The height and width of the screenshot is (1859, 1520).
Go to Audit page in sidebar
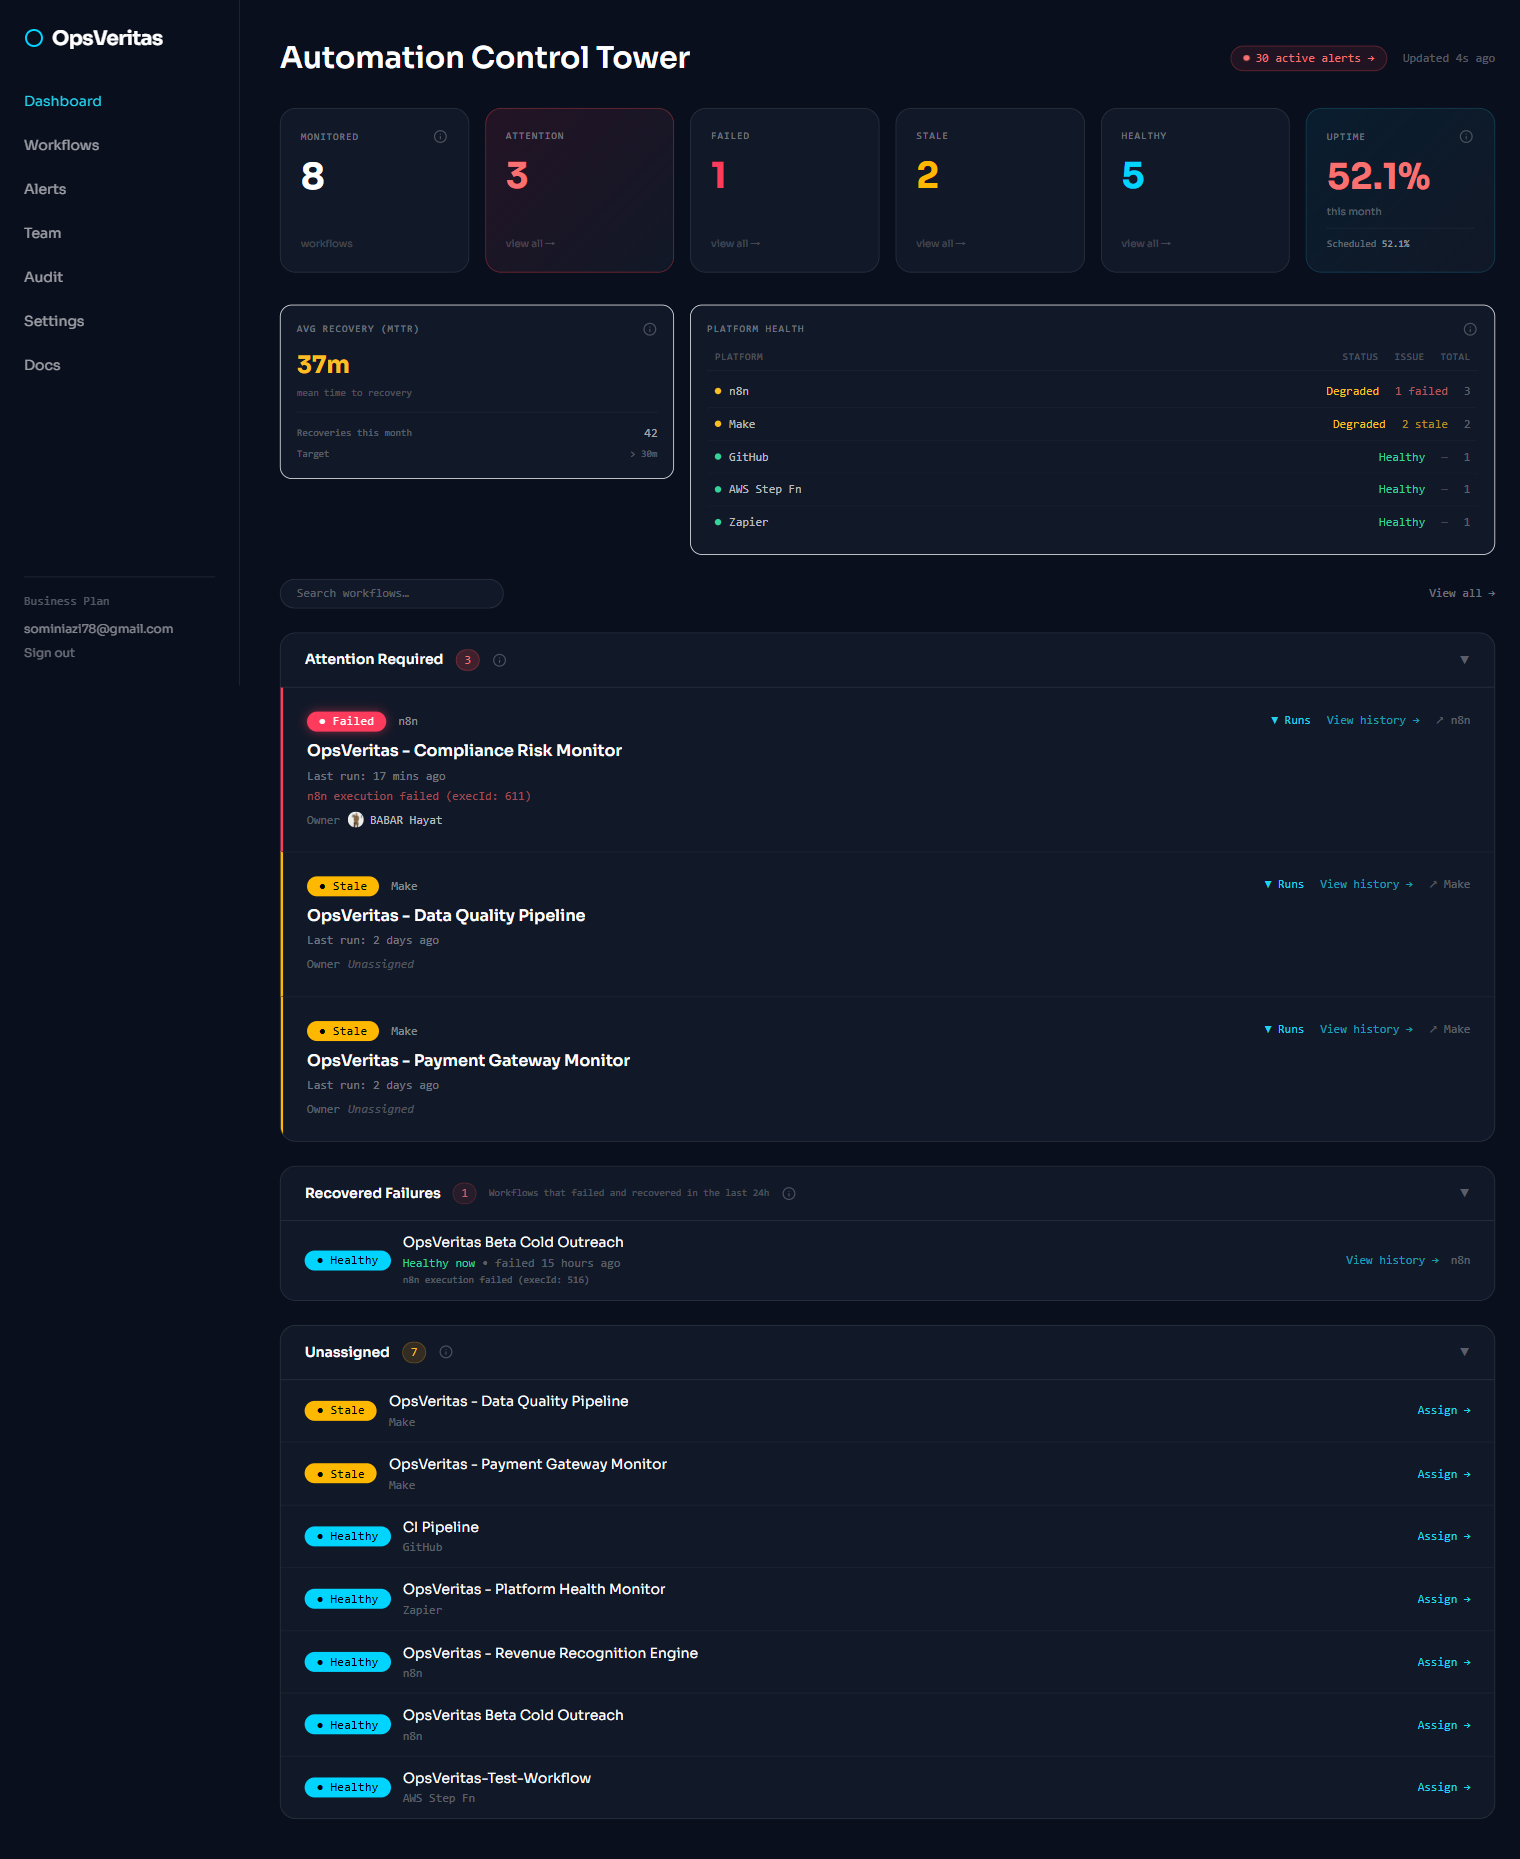pyautogui.click(x=43, y=277)
